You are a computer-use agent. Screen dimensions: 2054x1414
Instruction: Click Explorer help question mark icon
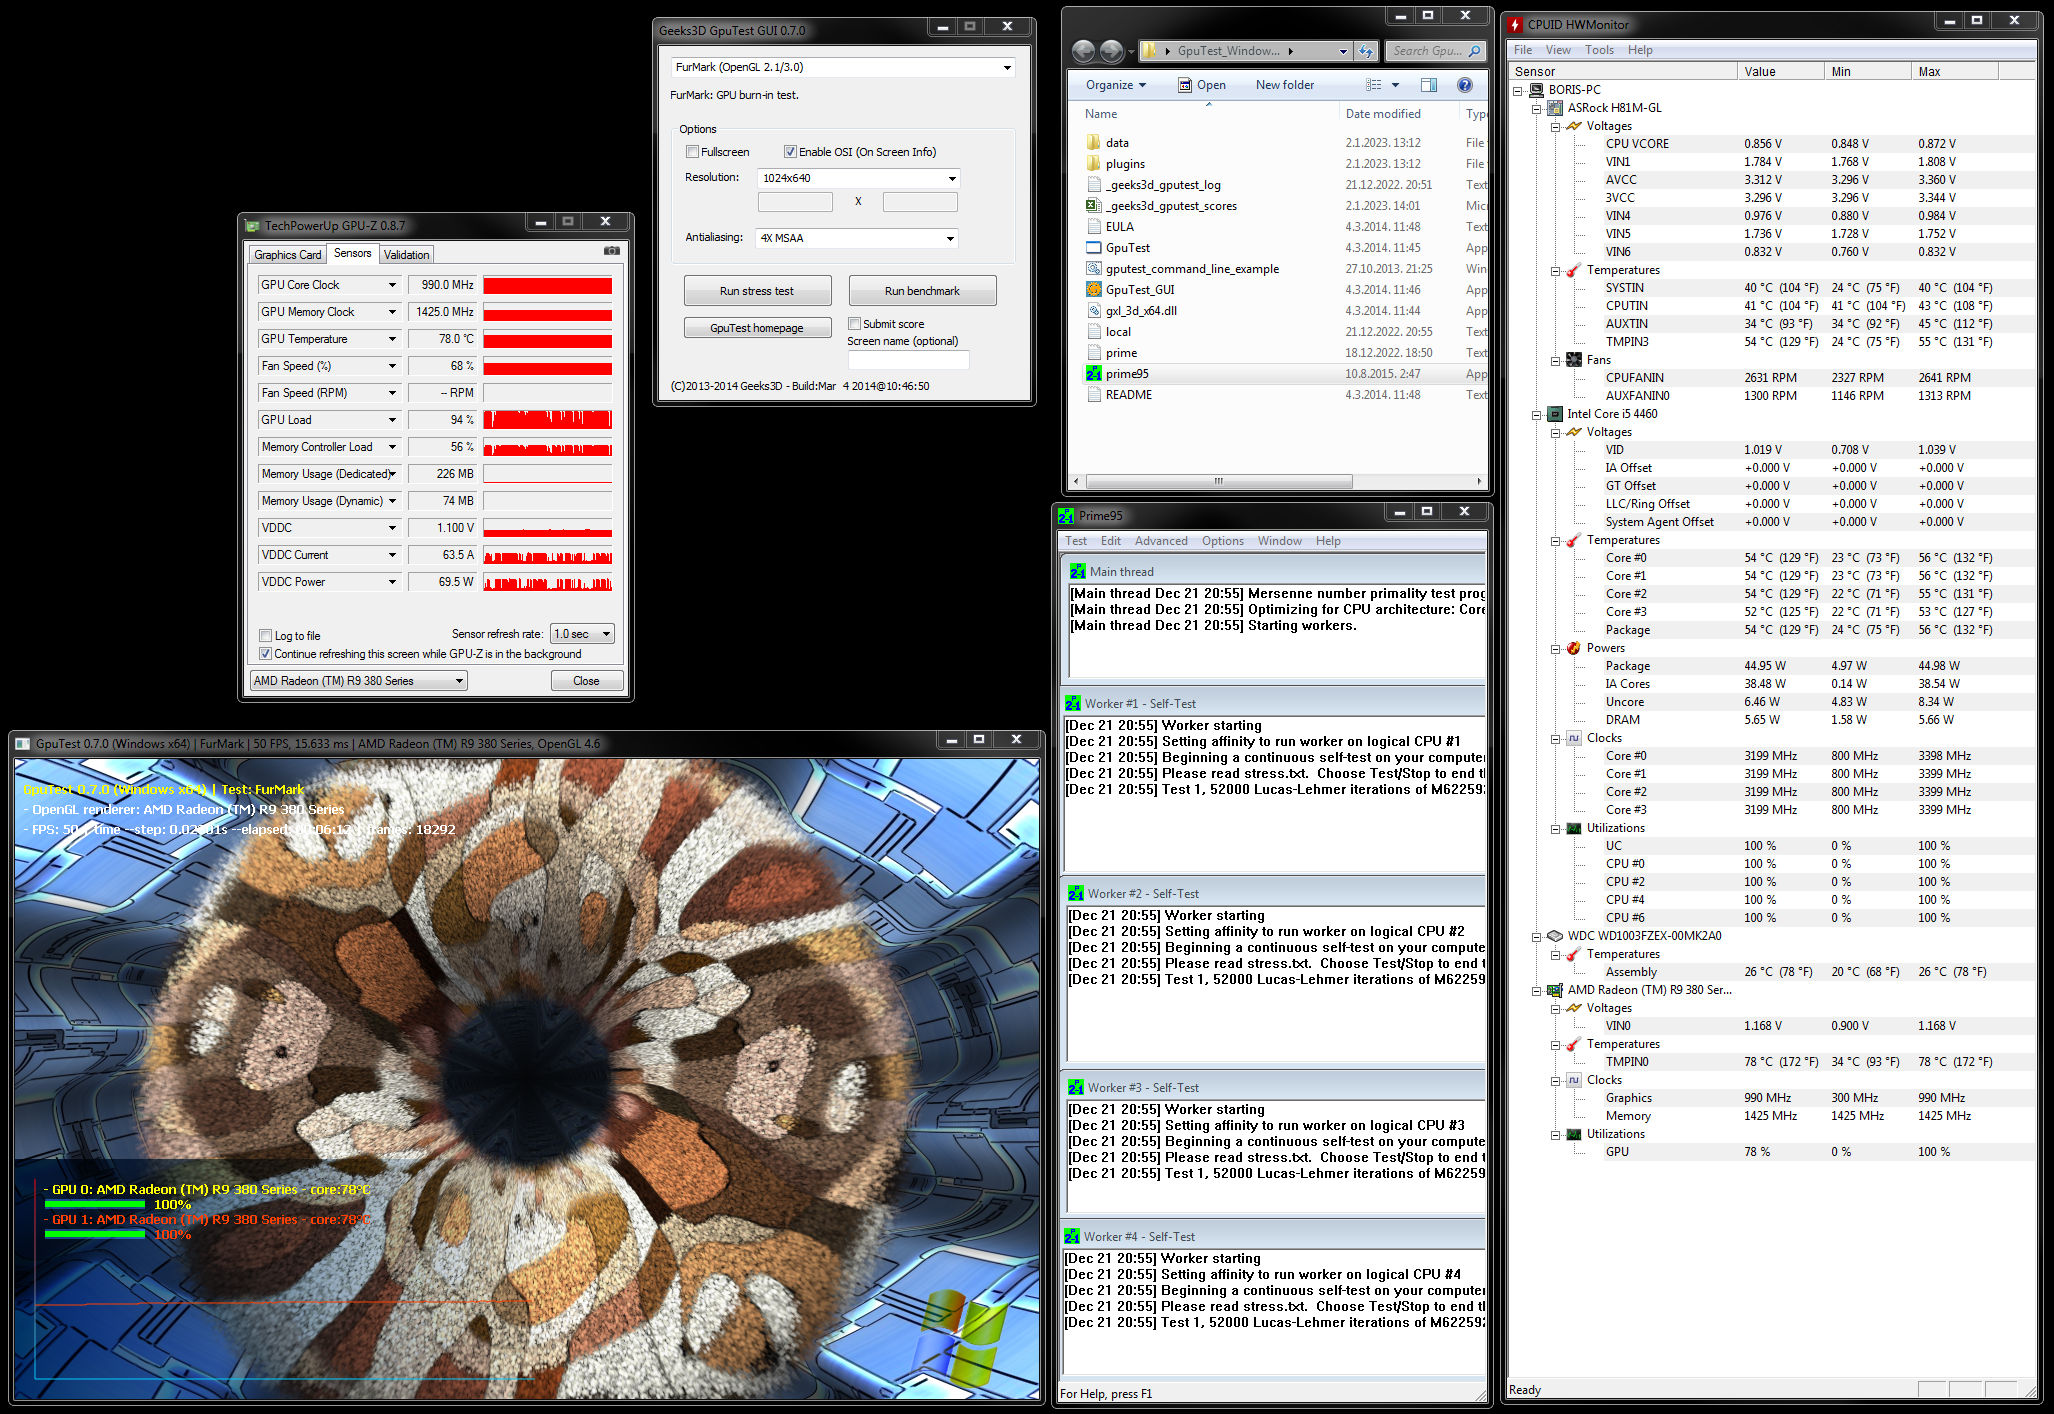[x=1465, y=85]
